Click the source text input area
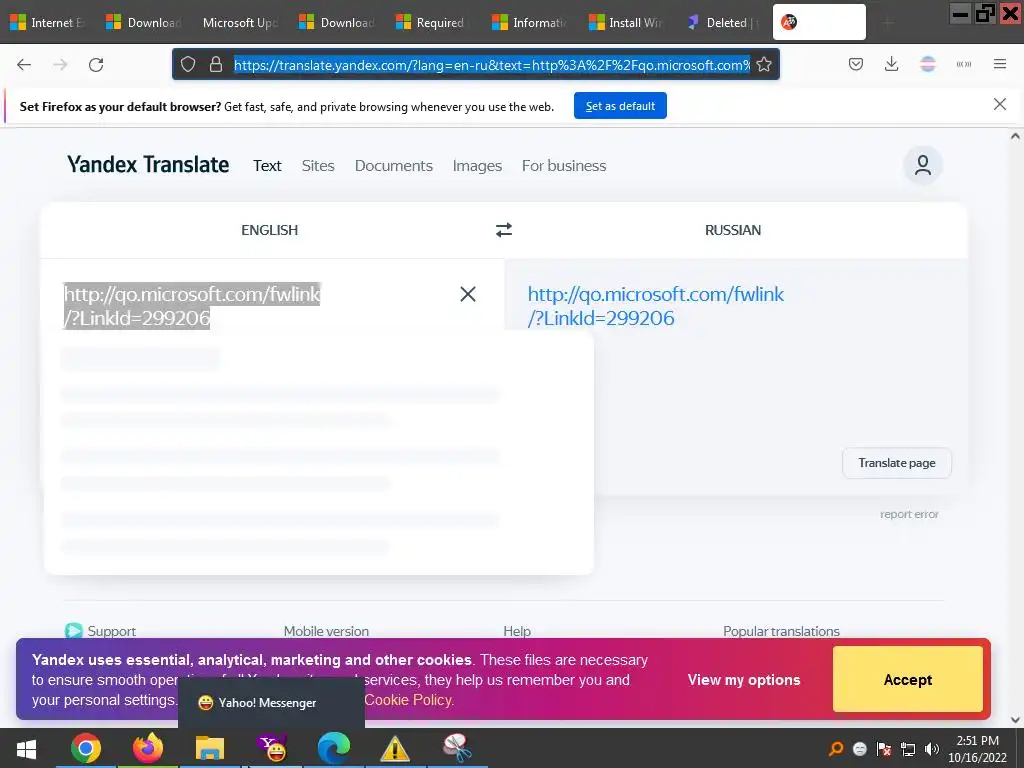The width and height of the screenshot is (1024, 768). [x=255, y=306]
